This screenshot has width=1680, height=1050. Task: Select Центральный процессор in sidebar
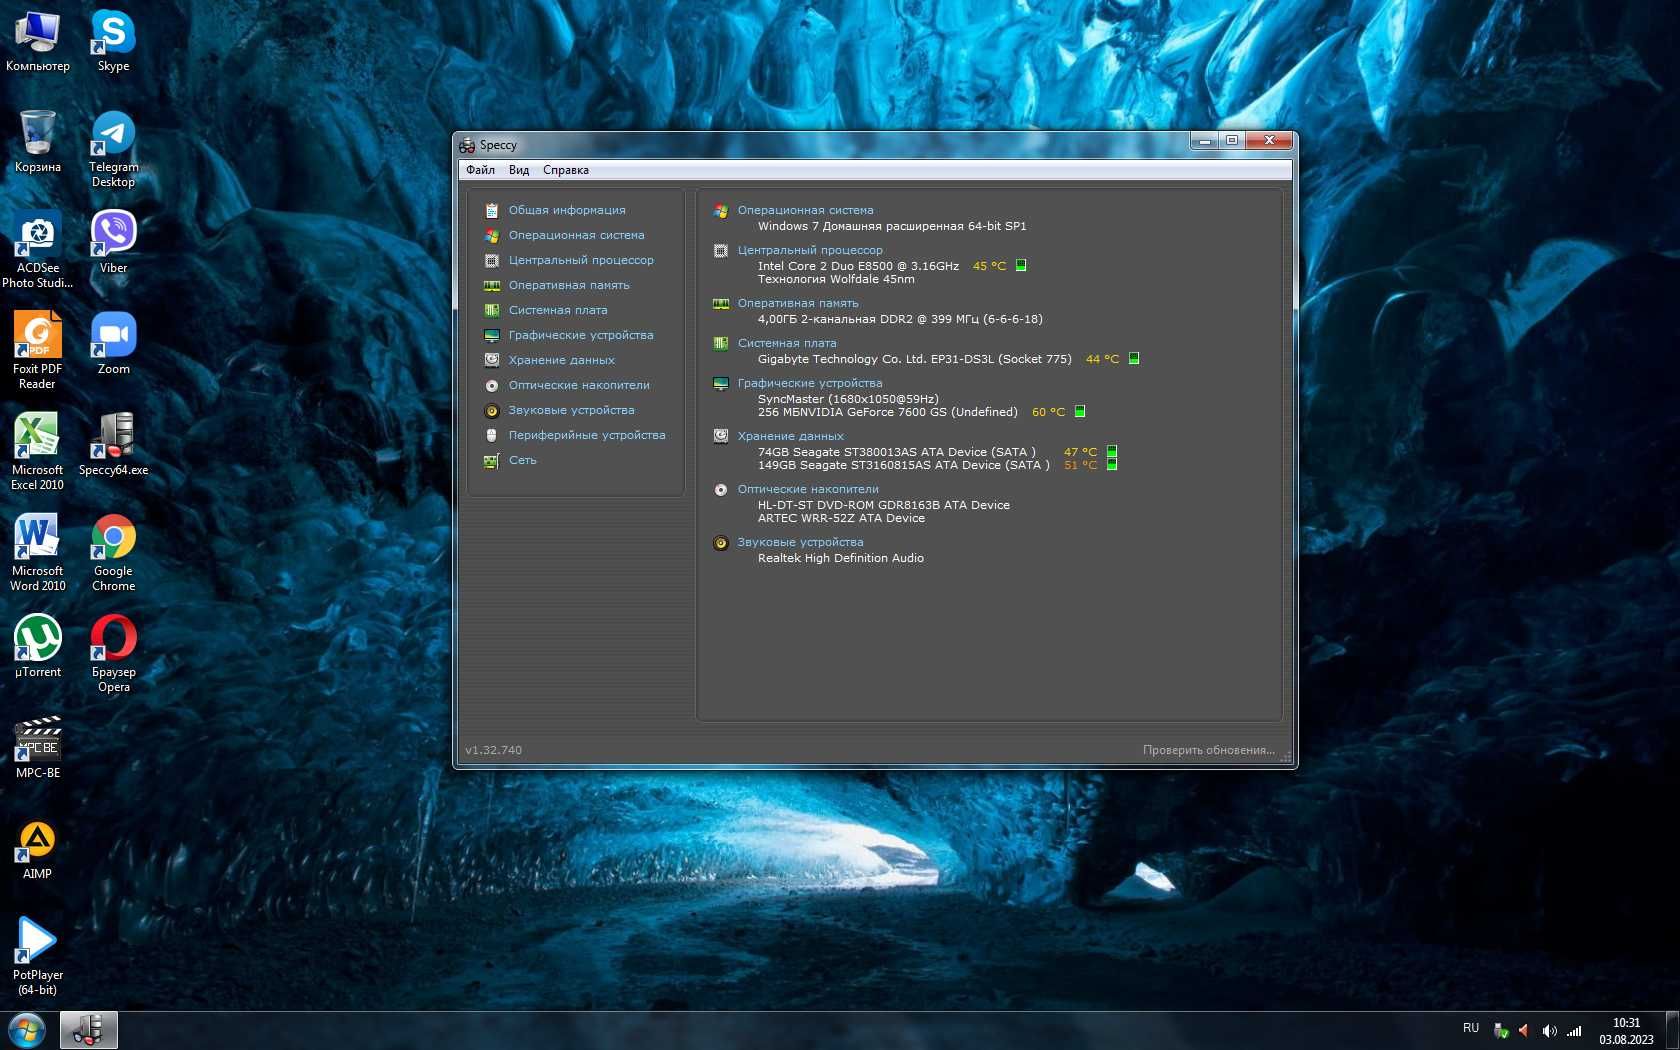pos(581,260)
